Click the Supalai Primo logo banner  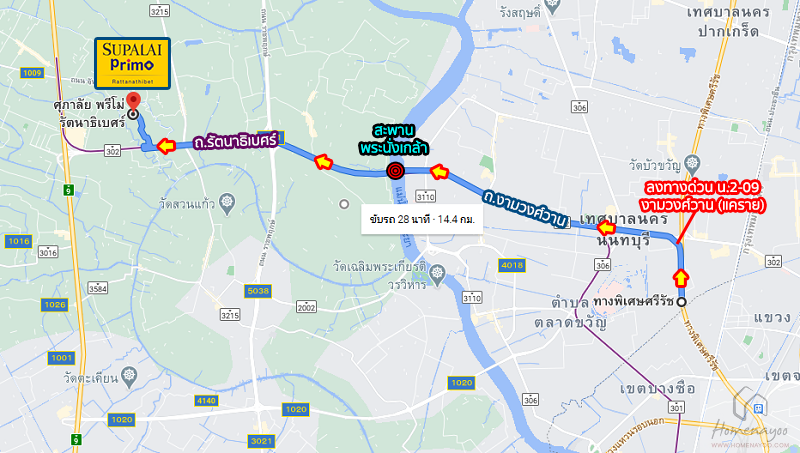tap(132, 63)
